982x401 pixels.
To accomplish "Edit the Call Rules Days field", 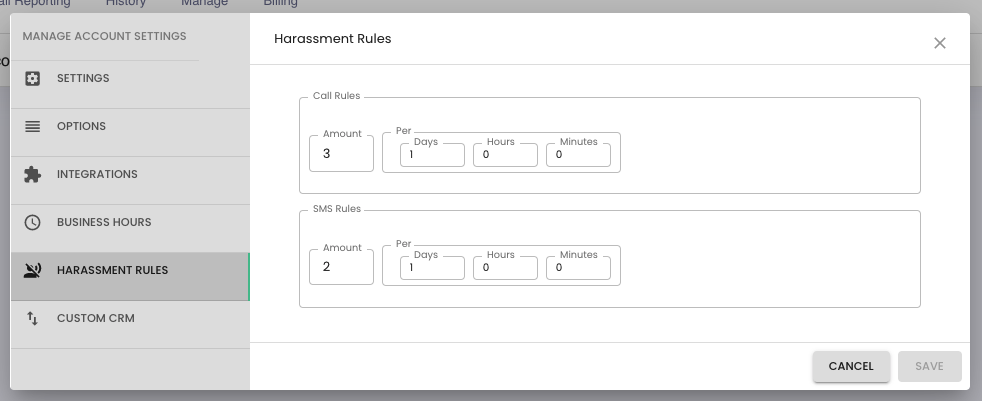I will [432, 155].
